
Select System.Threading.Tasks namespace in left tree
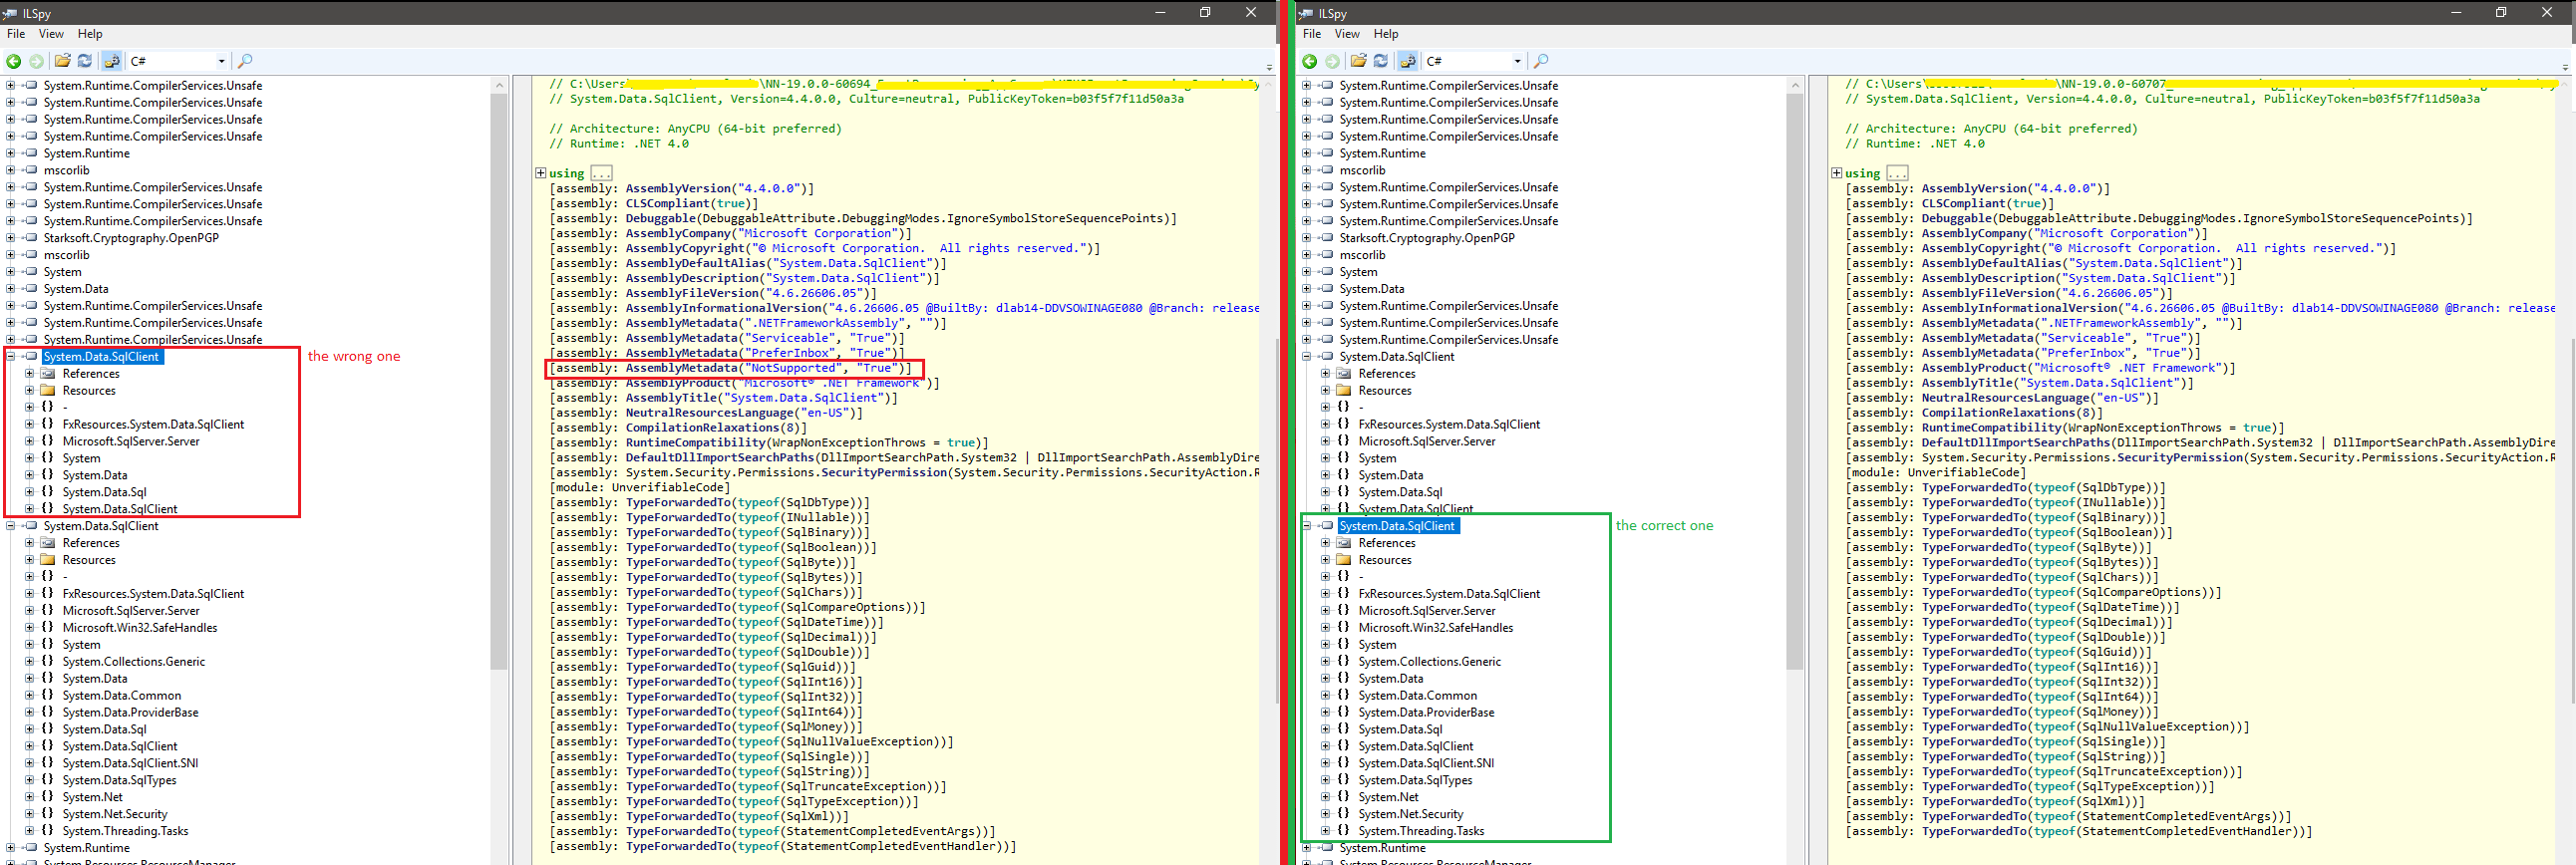click(125, 831)
